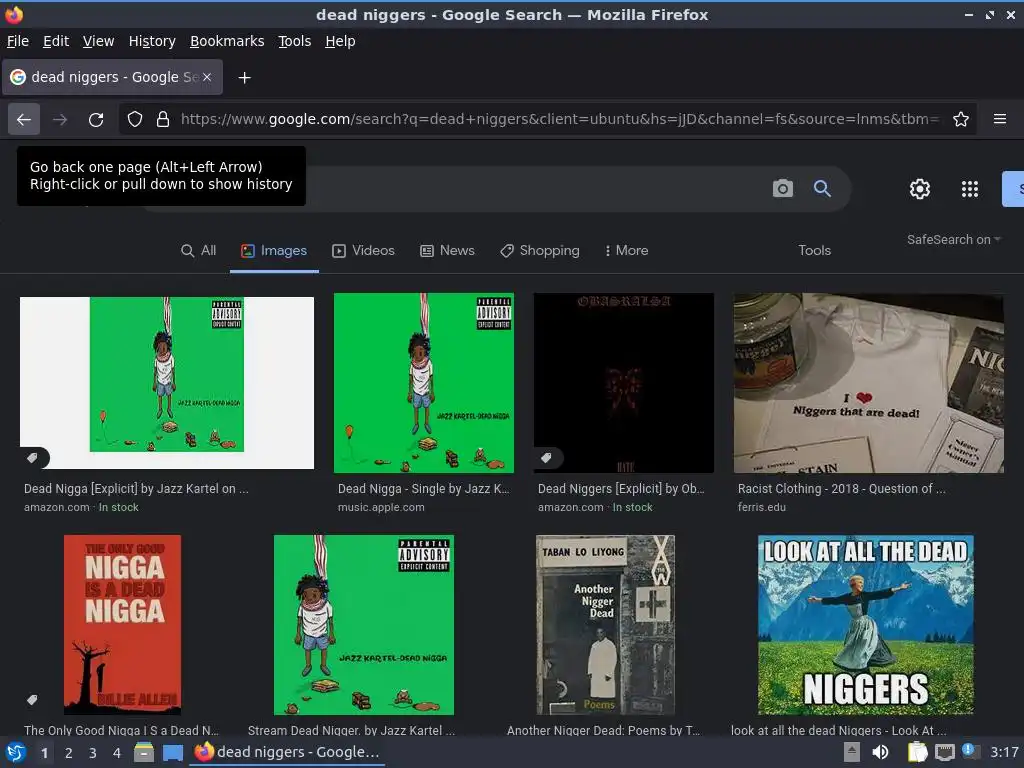1024x768 pixels.
Task: Open the Sound of Music meme thumbnail
Action: coord(866,625)
